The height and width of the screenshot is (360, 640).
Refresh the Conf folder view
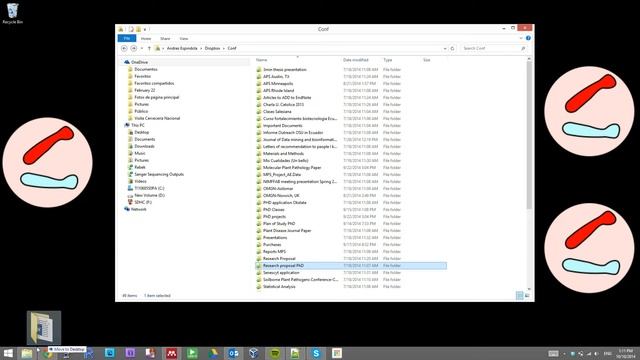(x=452, y=48)
